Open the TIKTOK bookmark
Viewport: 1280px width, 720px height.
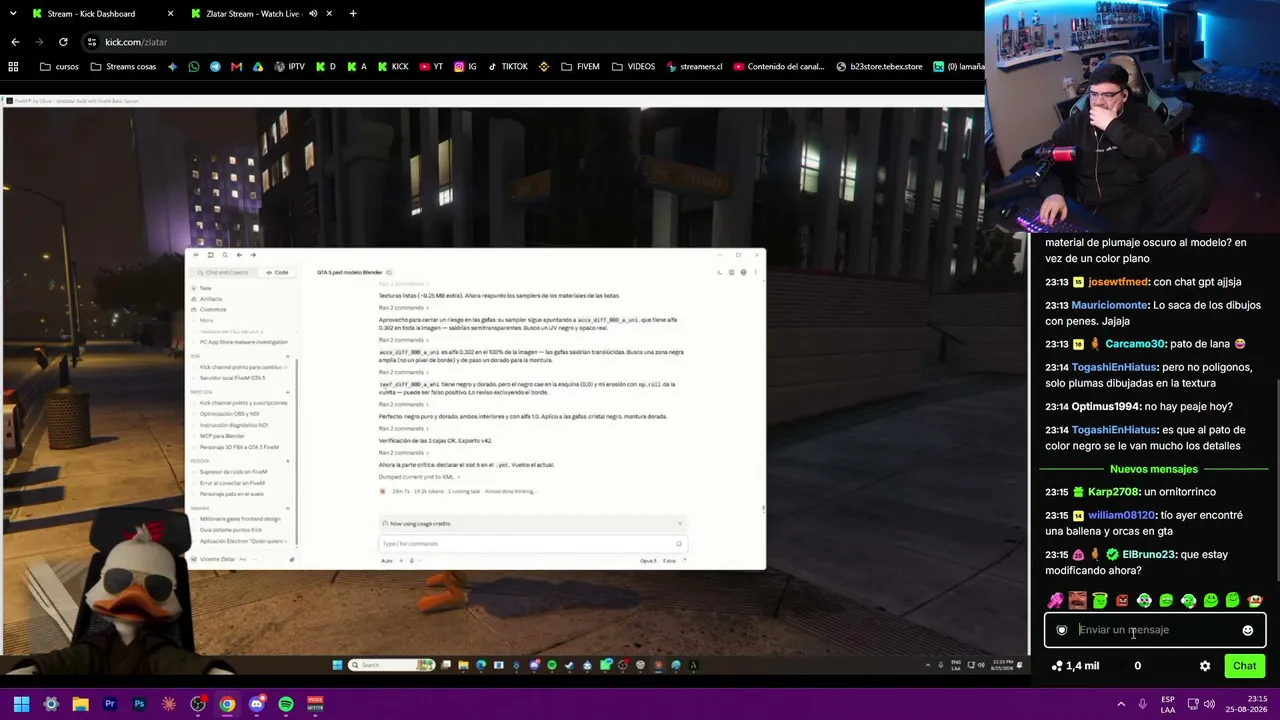click(508, 67)
